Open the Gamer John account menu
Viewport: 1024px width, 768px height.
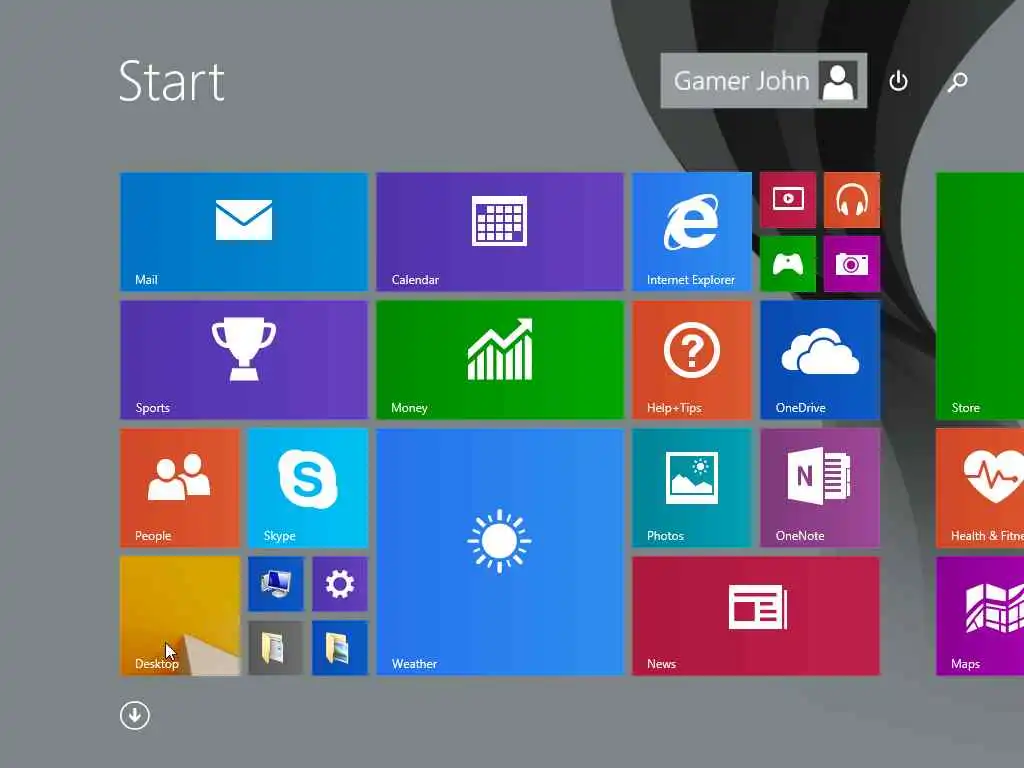763,80
